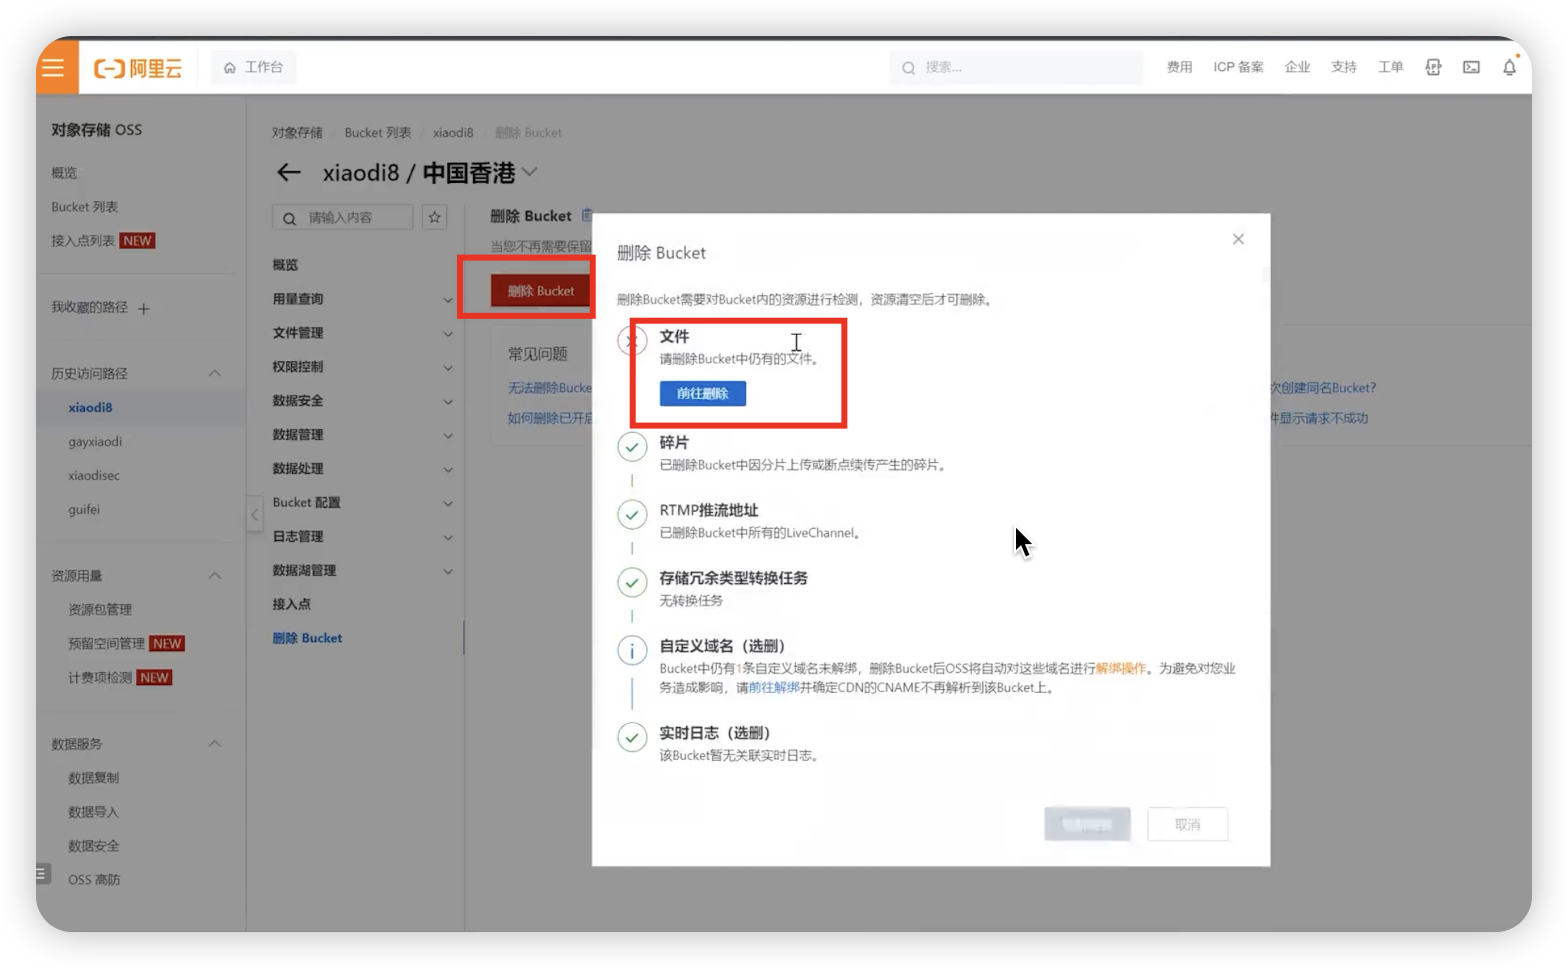Open the Cloud Shell terminal icon

(1471, 67)
